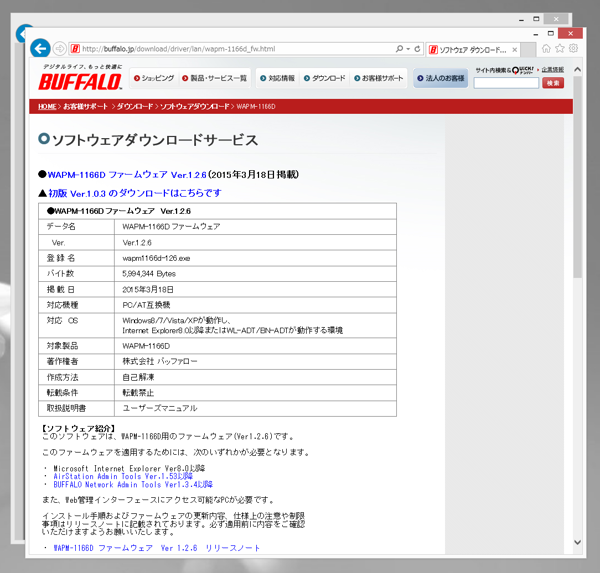Close the background browser window
The height and width of the screenshot is (573, 600).
click(556, 19)
